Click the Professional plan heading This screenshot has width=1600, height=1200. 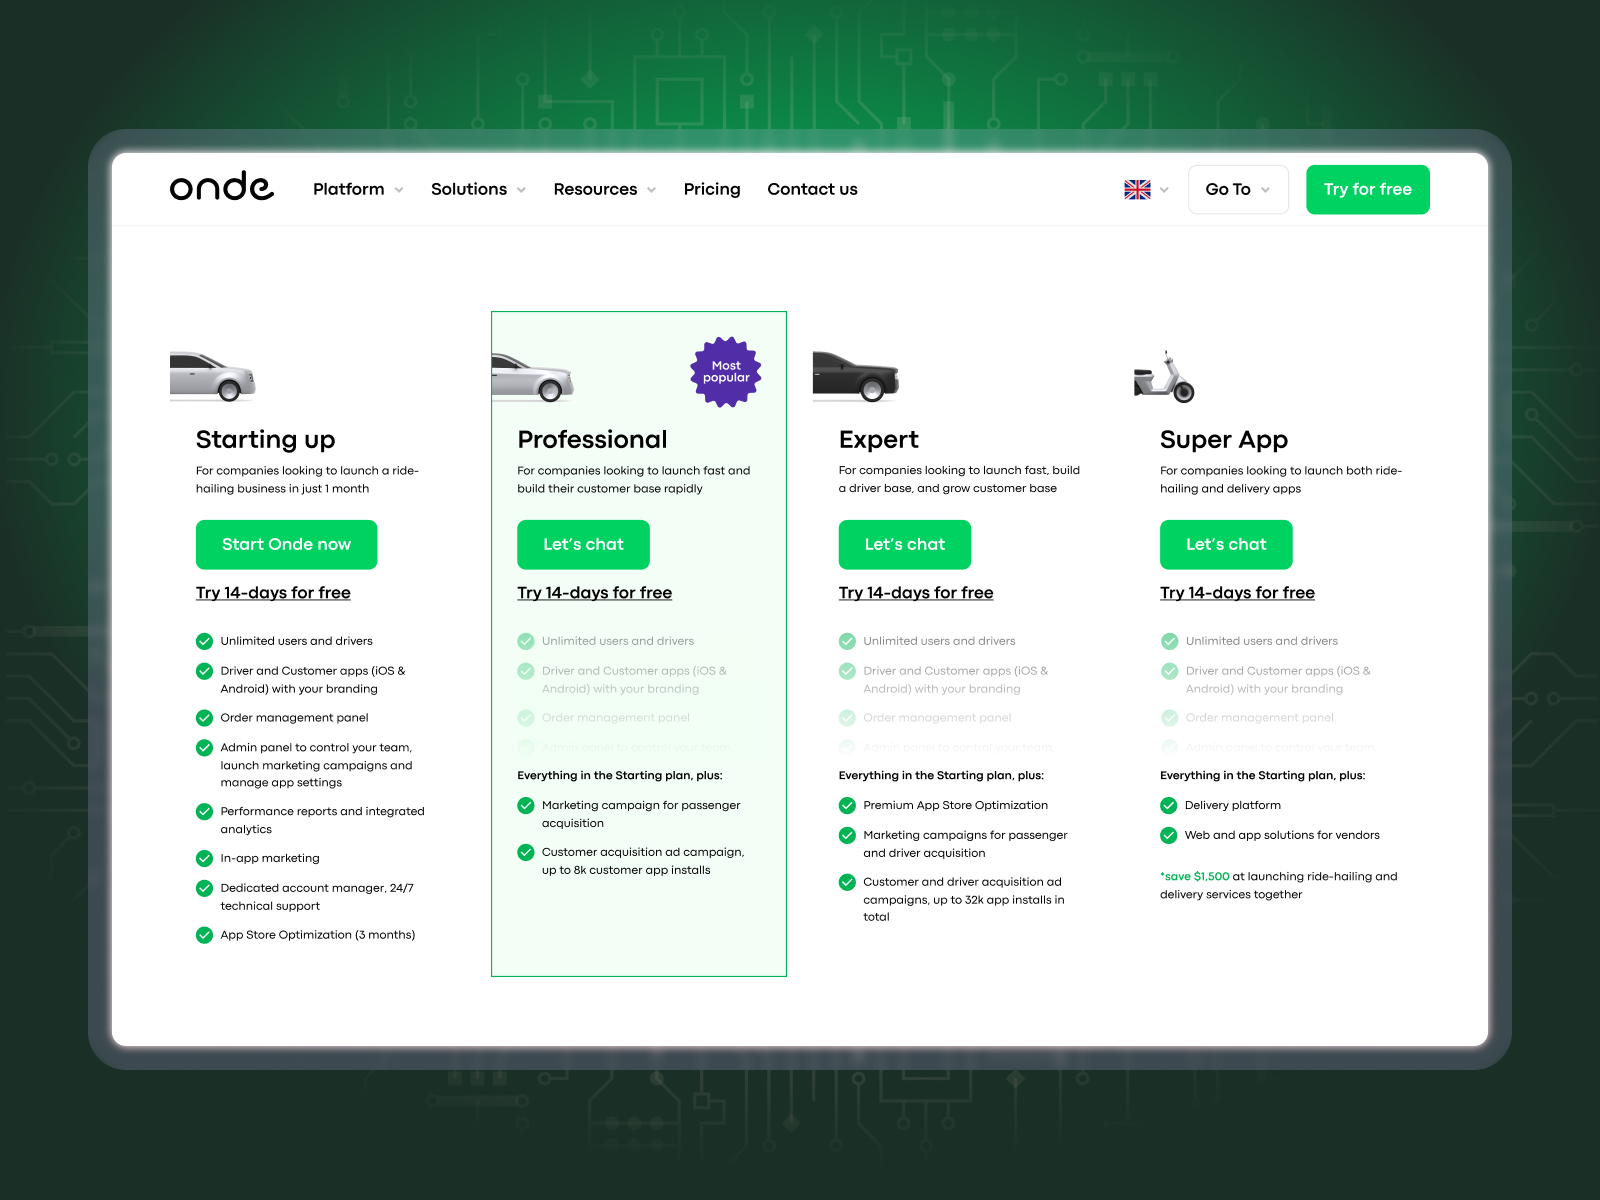click(x=592, y=439)
